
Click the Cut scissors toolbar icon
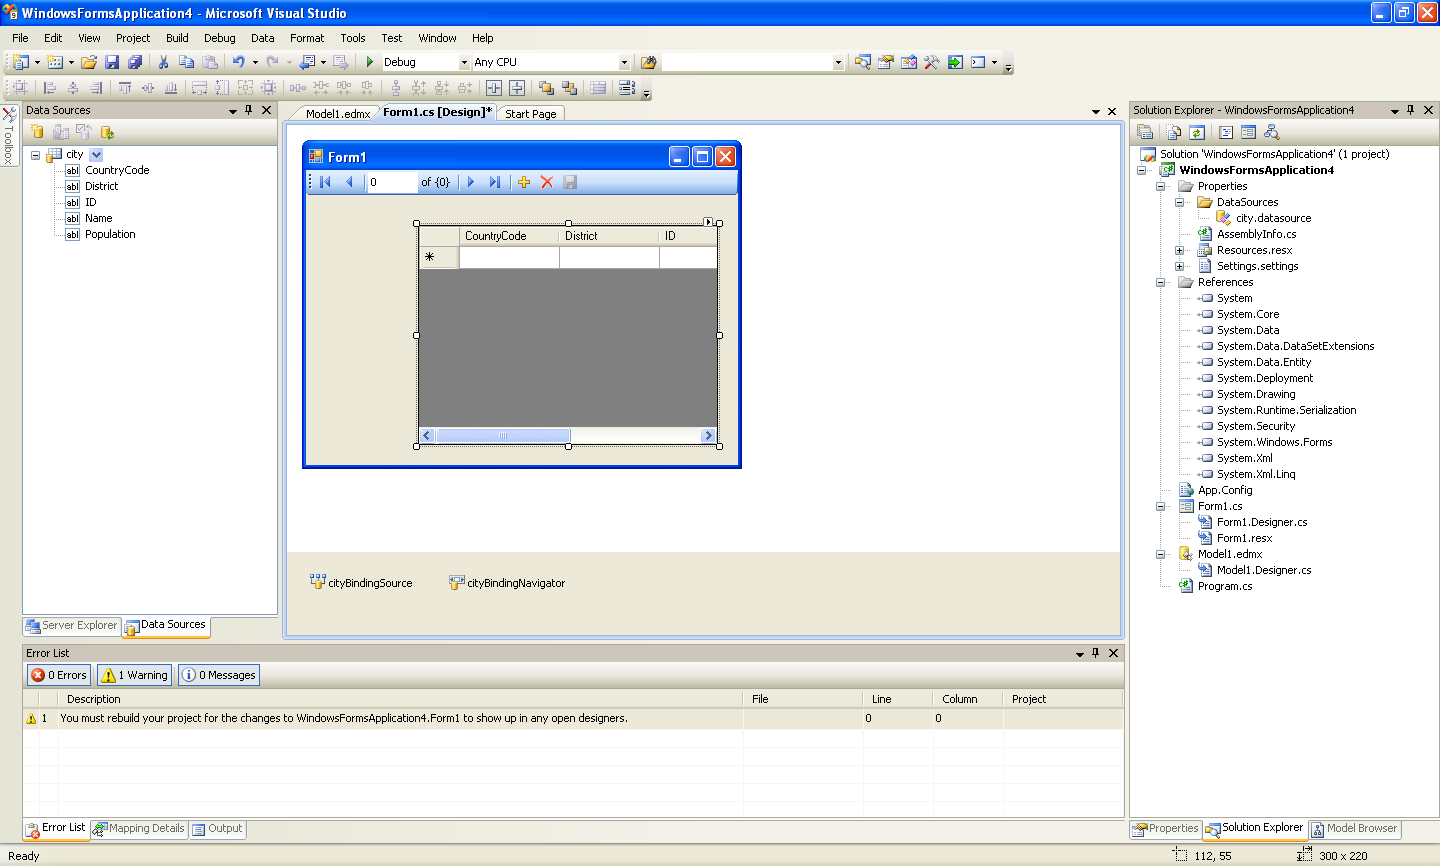coord(163,62)
